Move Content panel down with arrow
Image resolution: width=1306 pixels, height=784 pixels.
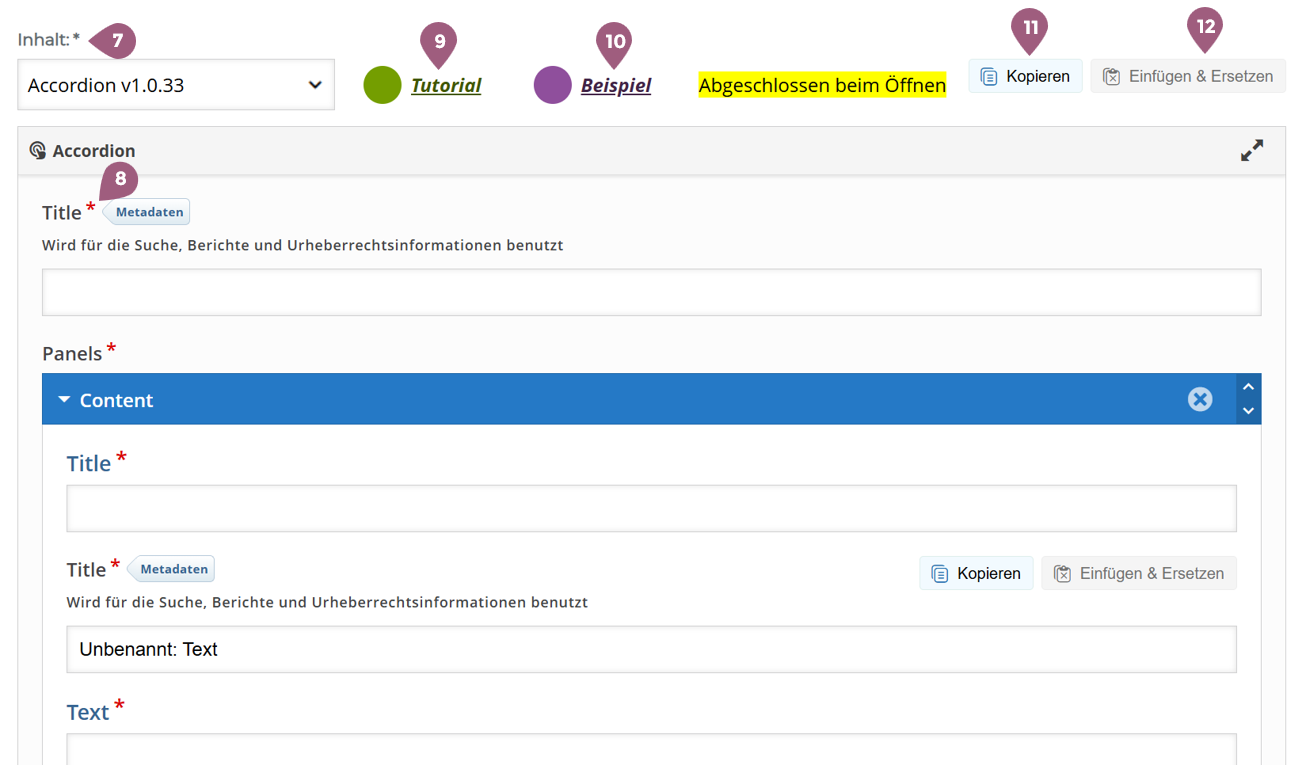(x=1247, y=411)
